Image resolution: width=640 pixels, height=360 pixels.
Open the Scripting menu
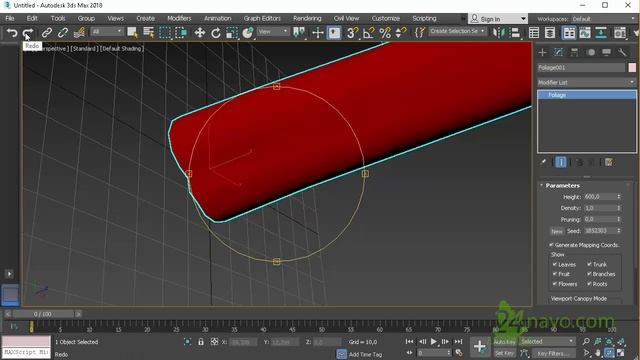[424, 18]
